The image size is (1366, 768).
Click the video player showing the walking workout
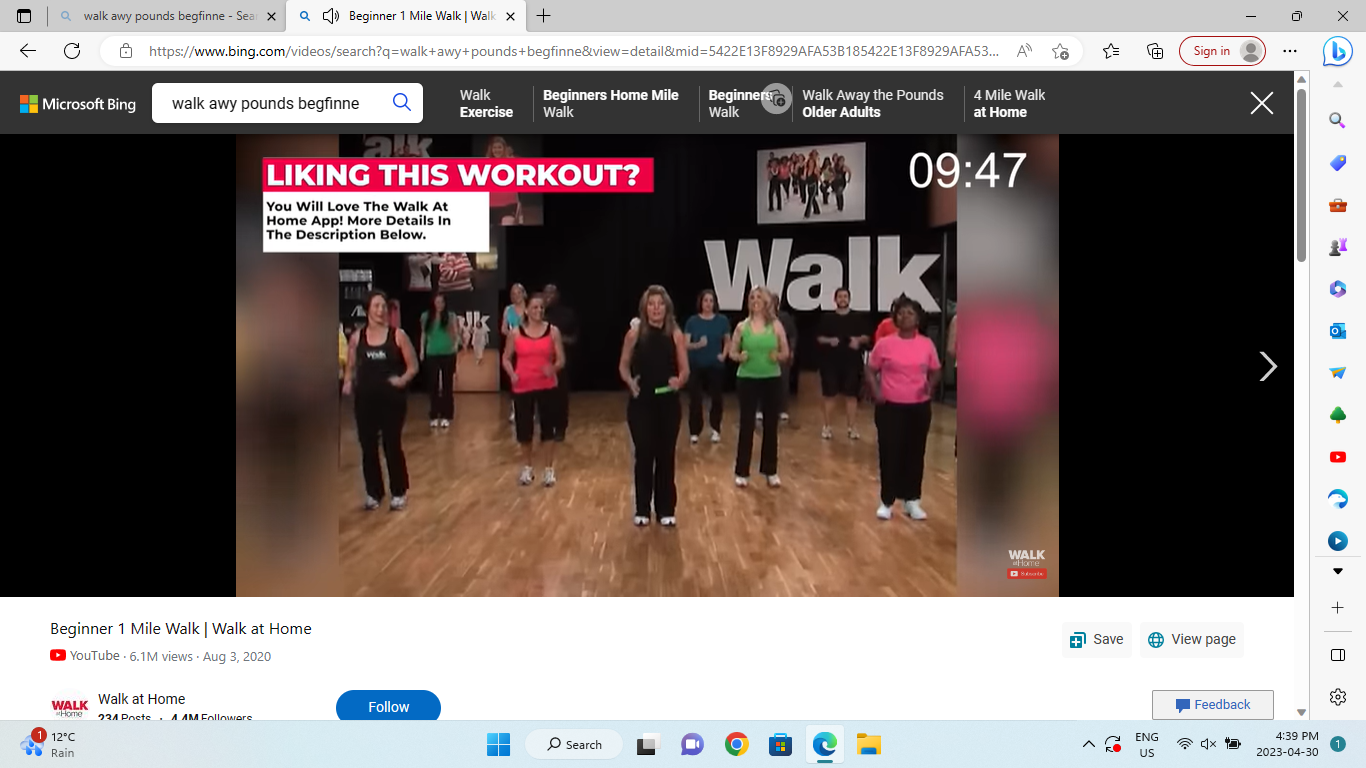647,365
